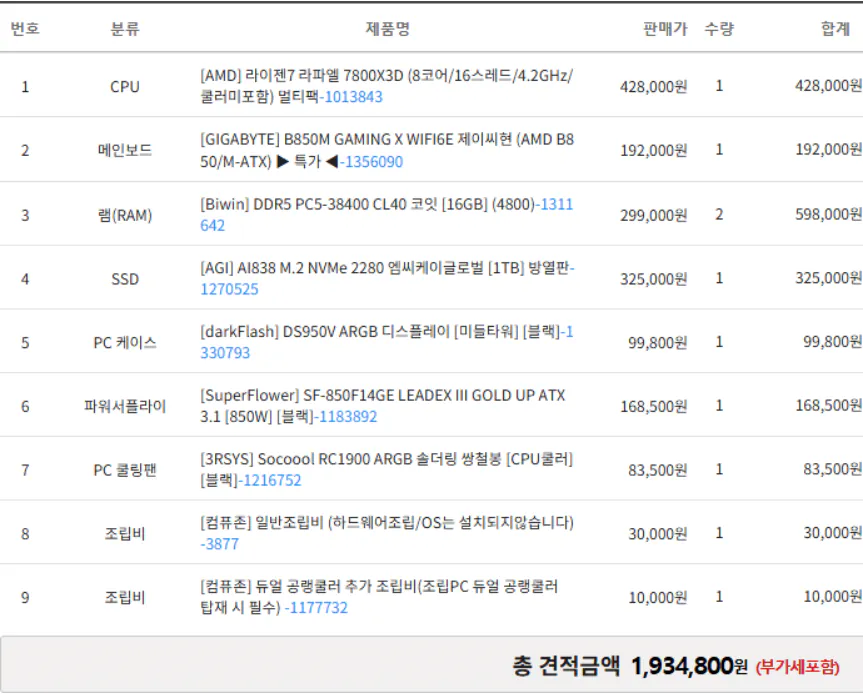Select the PC 케이스 category cell
The height and width of the screenshot is (694, 863).
point(125,343)
